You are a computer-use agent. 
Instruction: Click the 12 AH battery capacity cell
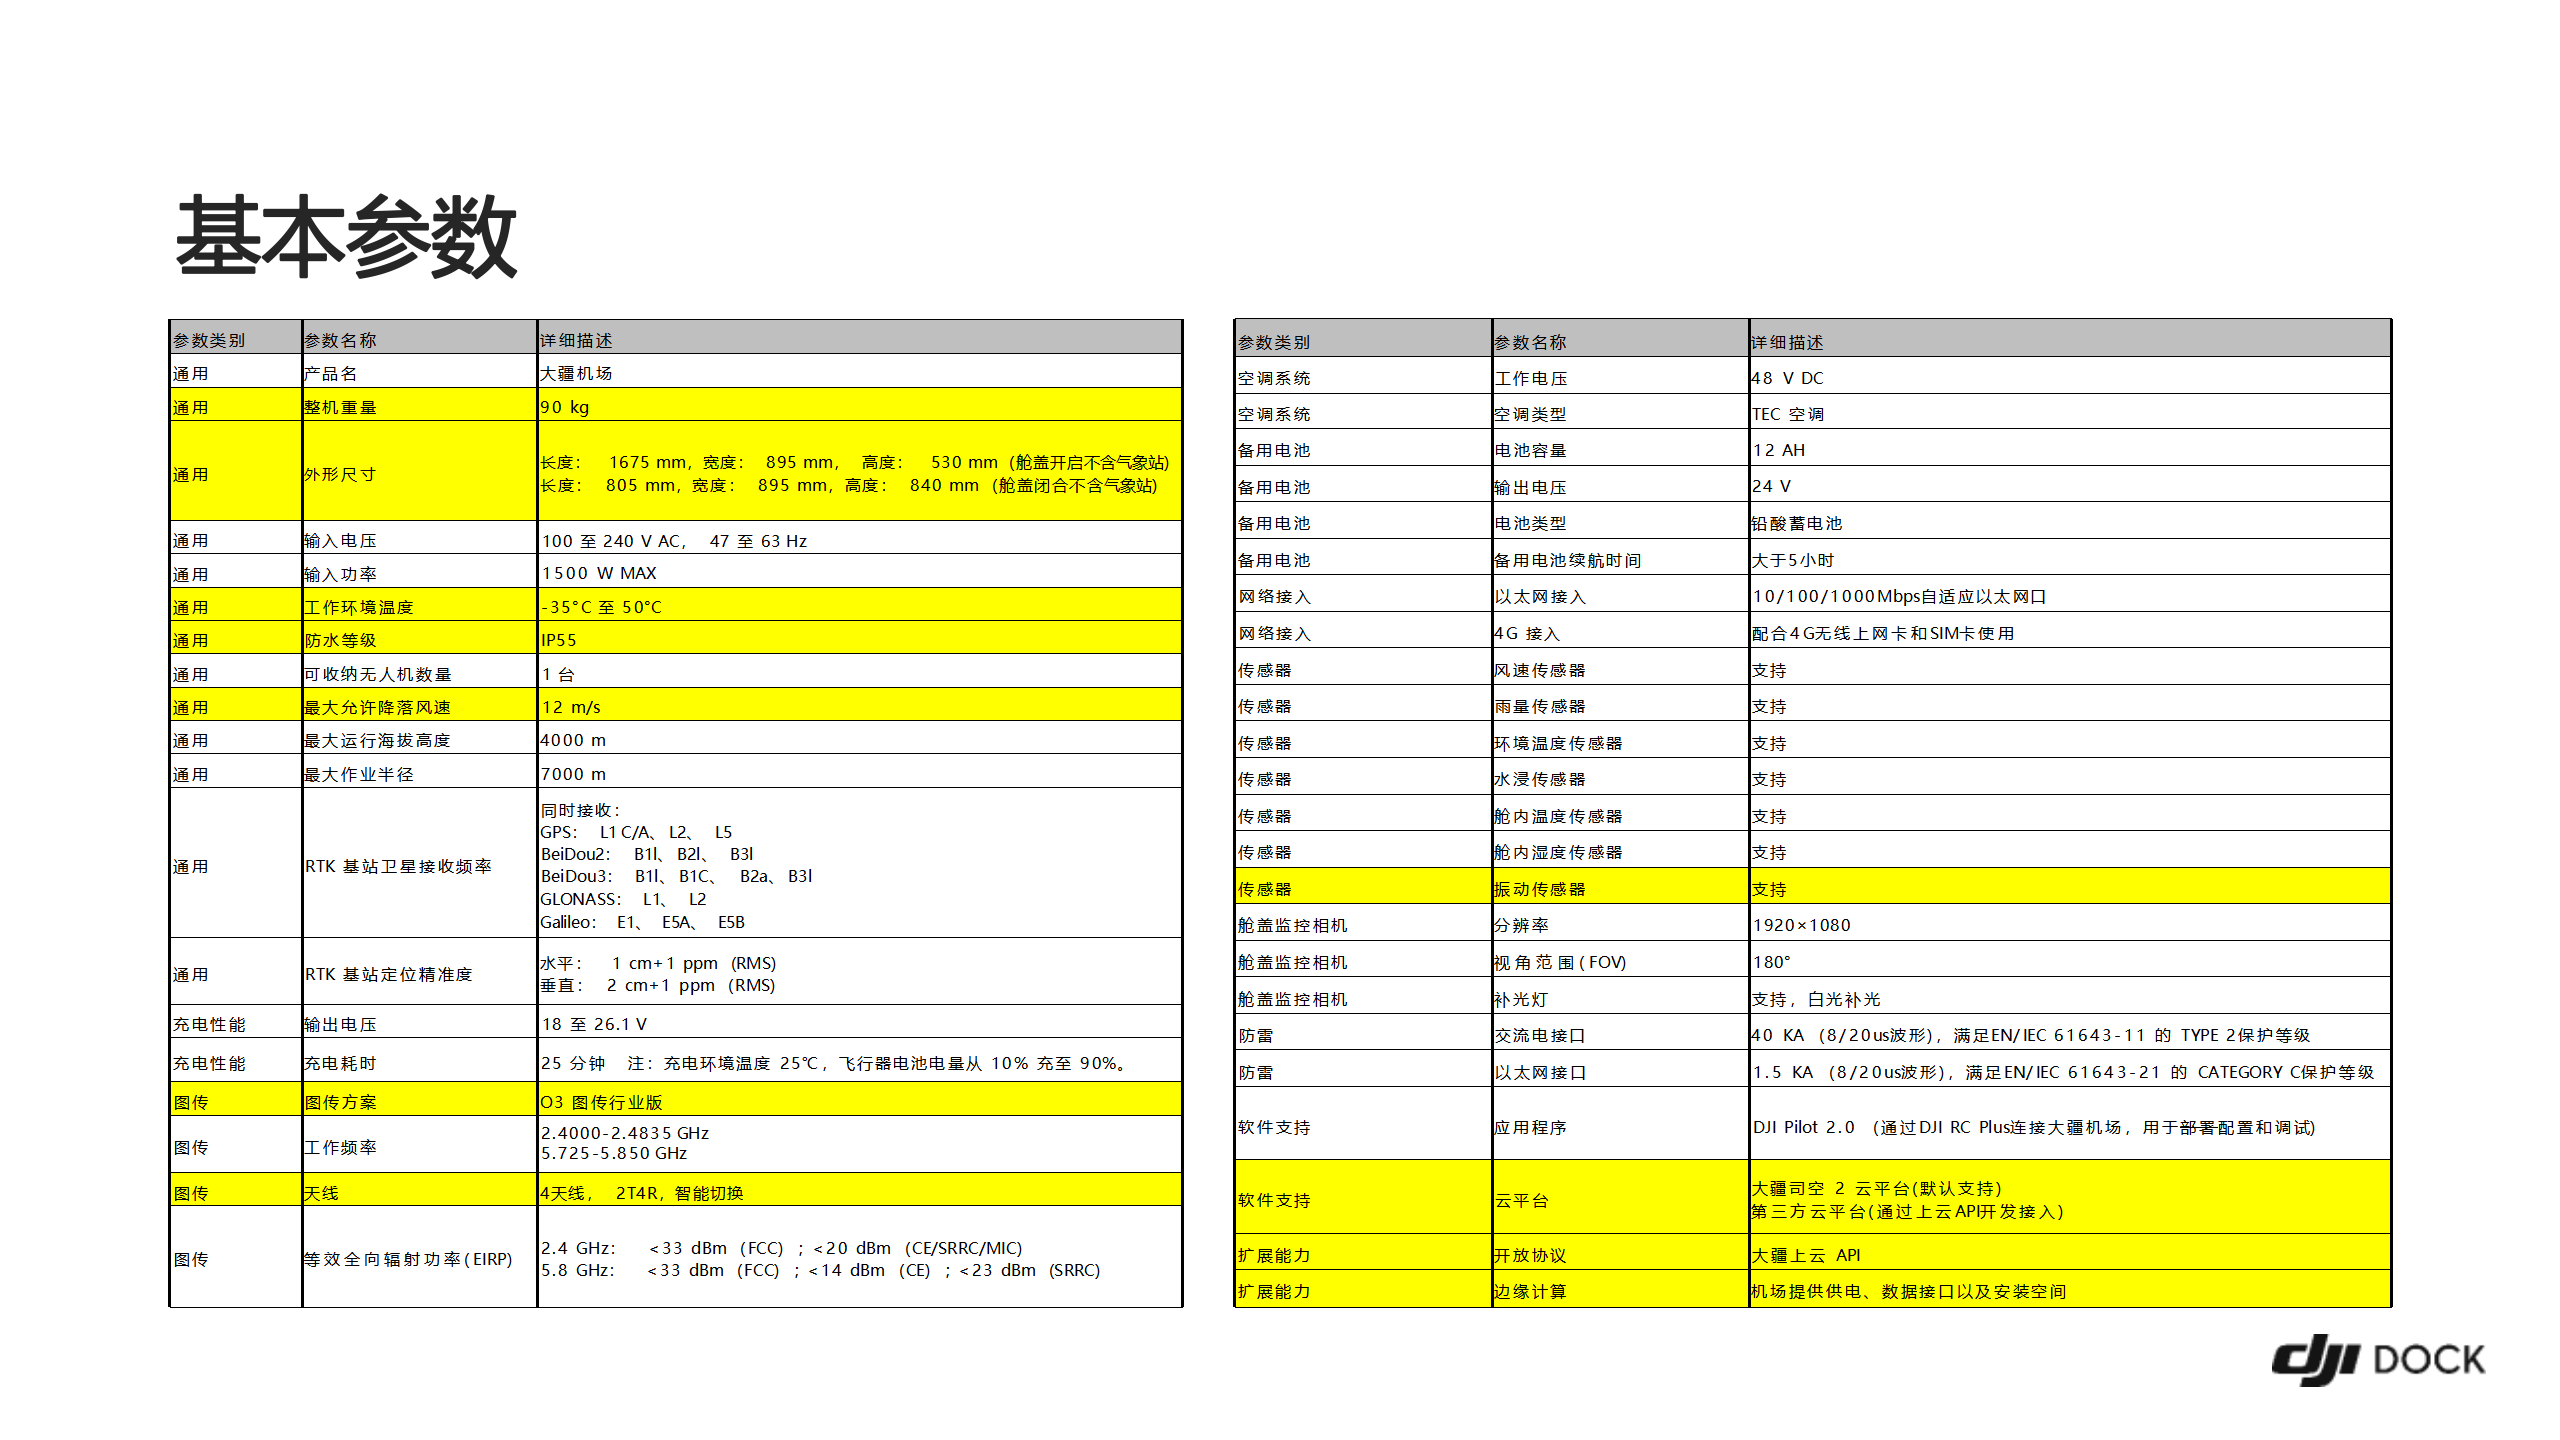click(2069, 448)
